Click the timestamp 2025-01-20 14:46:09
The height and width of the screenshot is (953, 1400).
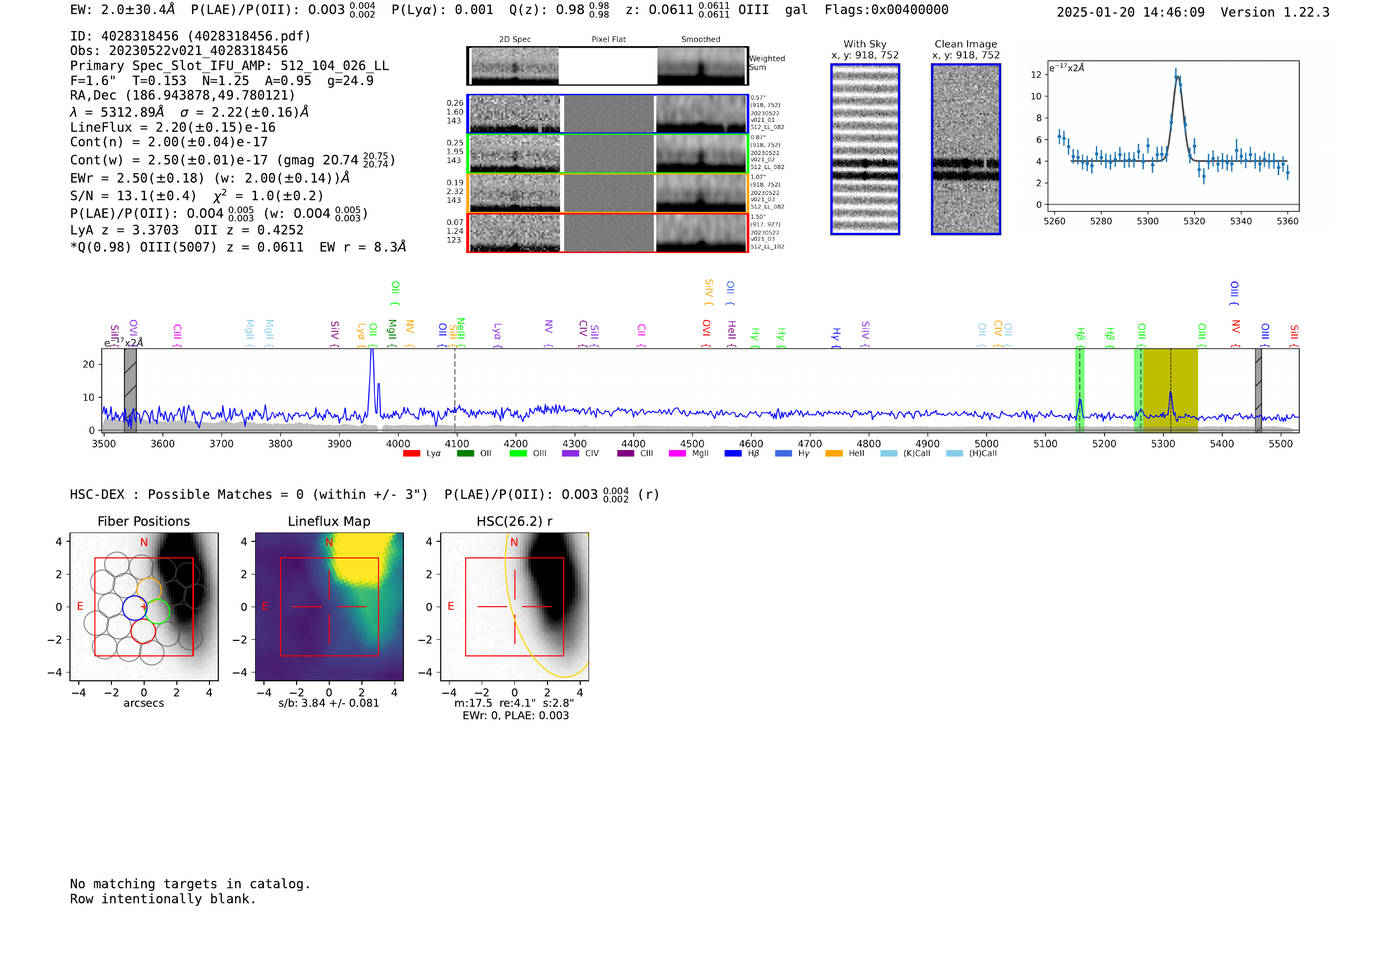pos(1131,12)
